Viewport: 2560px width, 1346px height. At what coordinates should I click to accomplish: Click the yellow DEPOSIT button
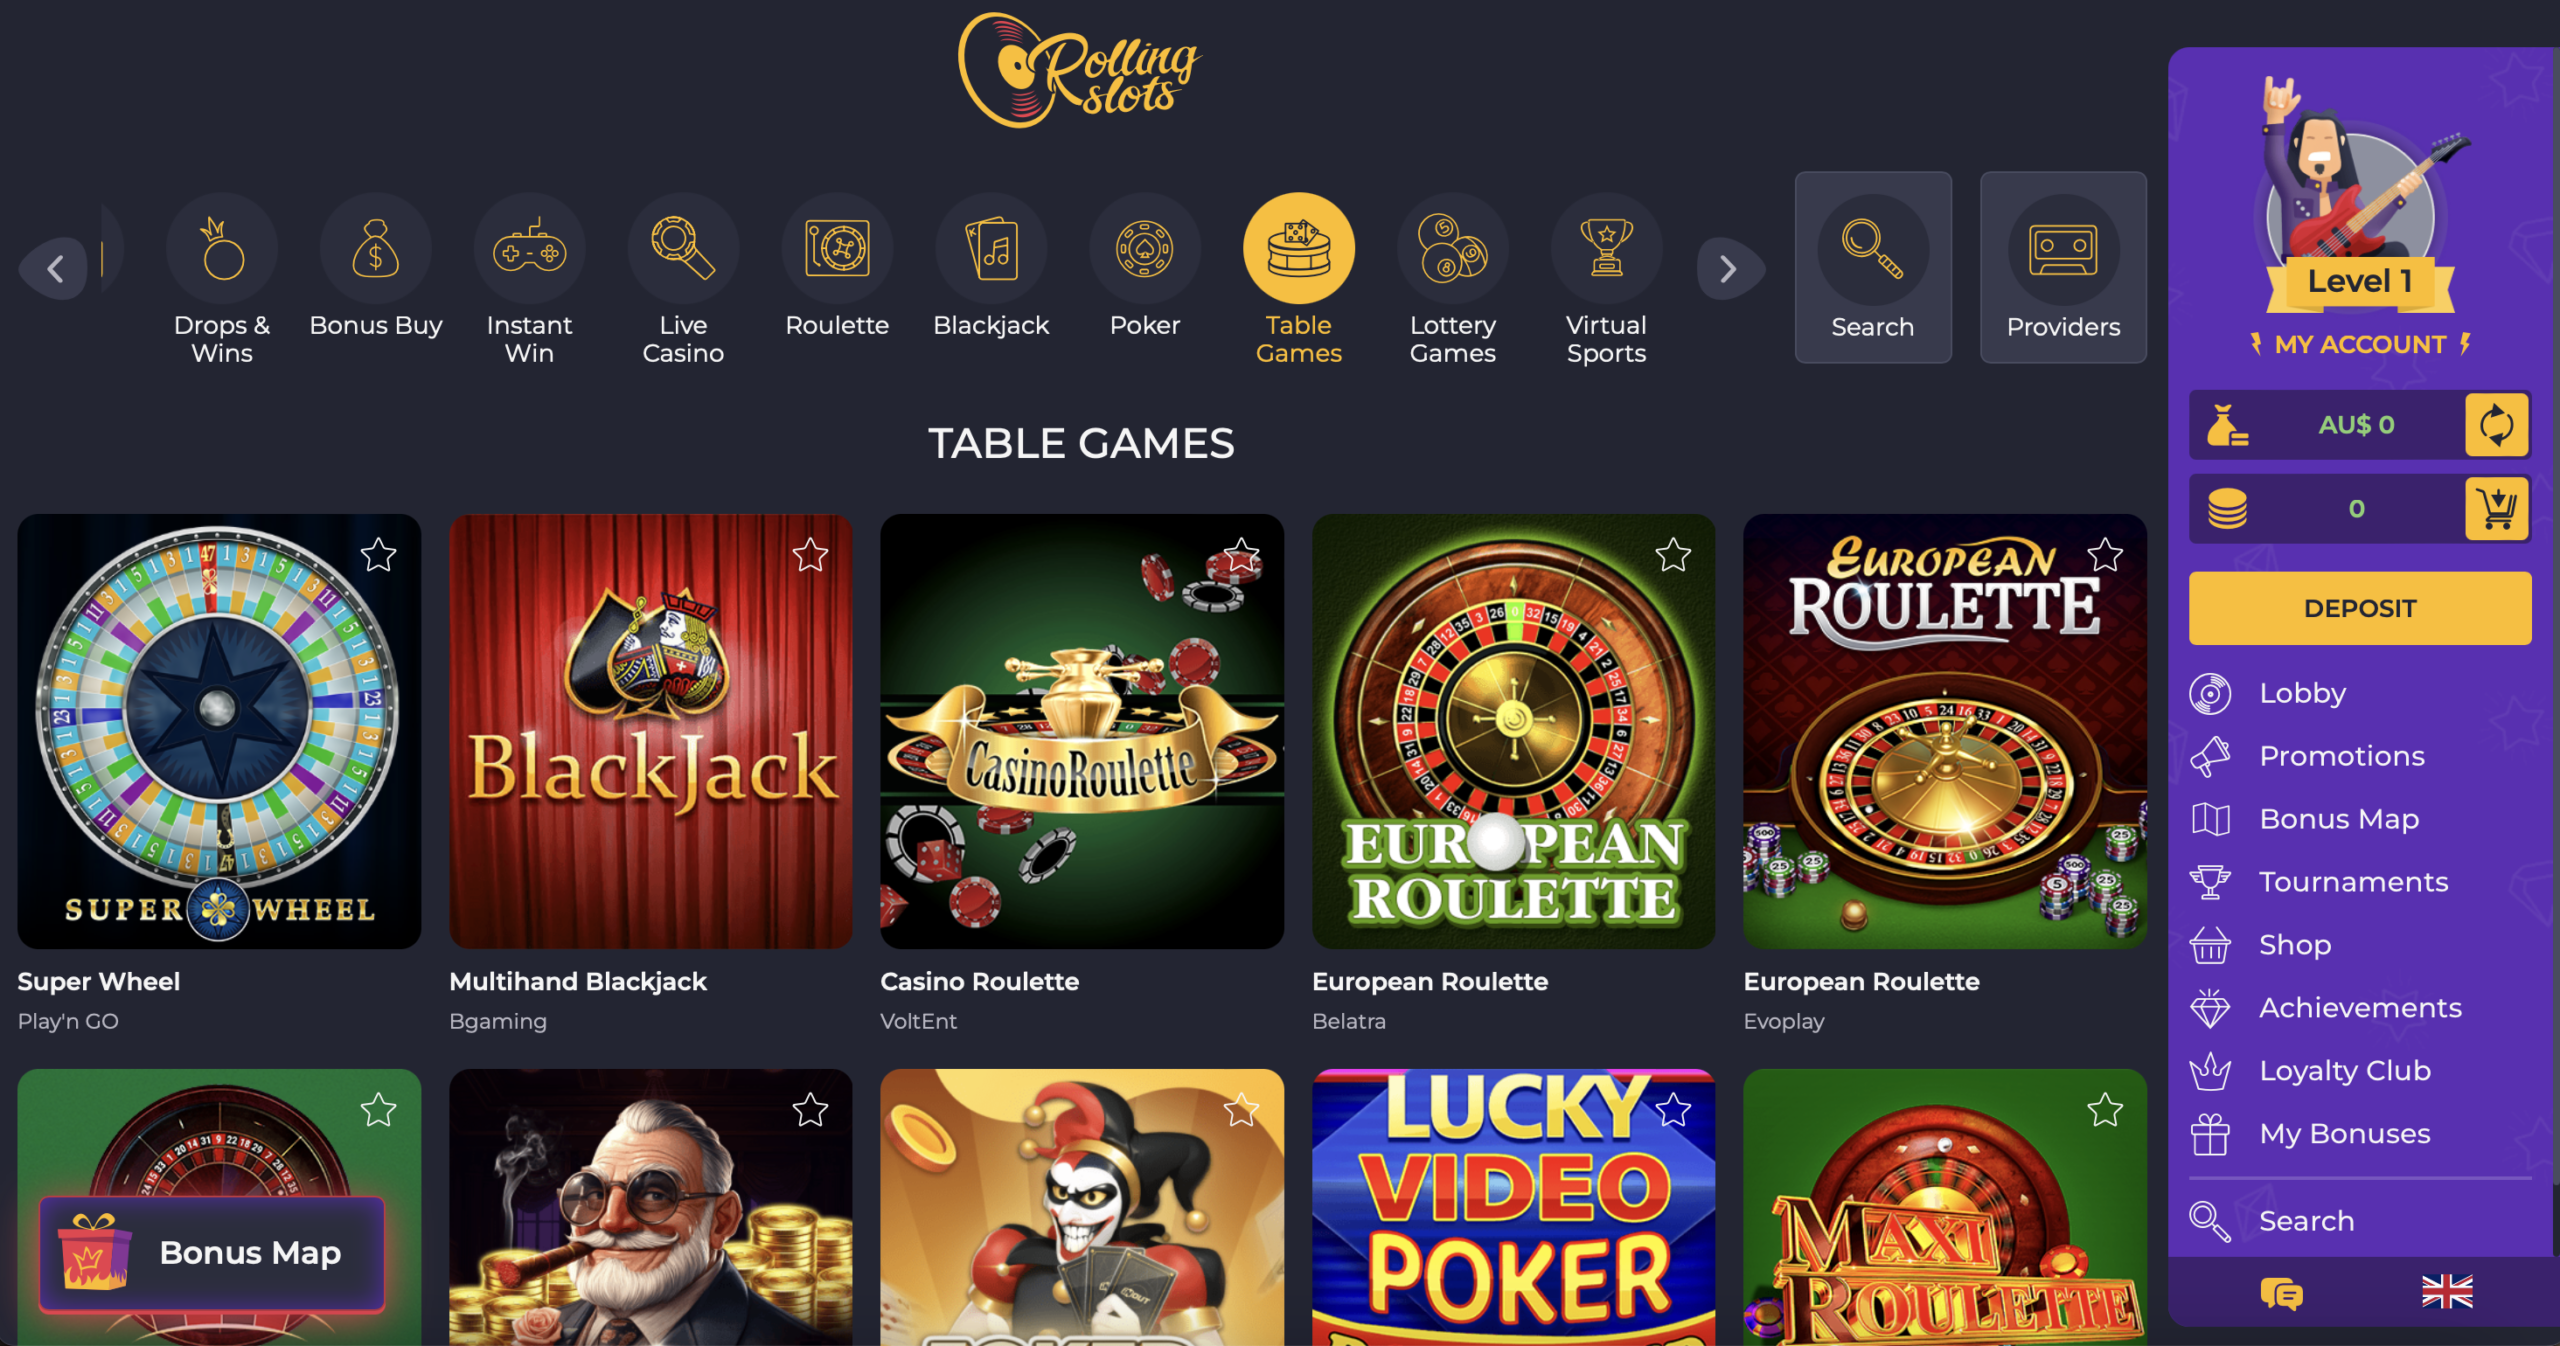coord(2360,608)
